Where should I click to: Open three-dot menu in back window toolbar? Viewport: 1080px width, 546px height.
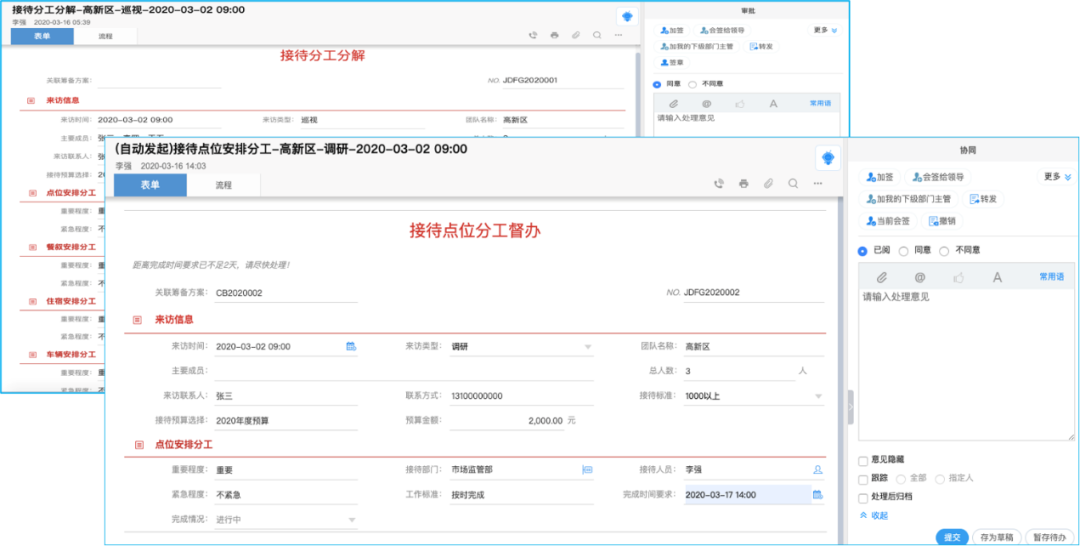tap(619, 35)
